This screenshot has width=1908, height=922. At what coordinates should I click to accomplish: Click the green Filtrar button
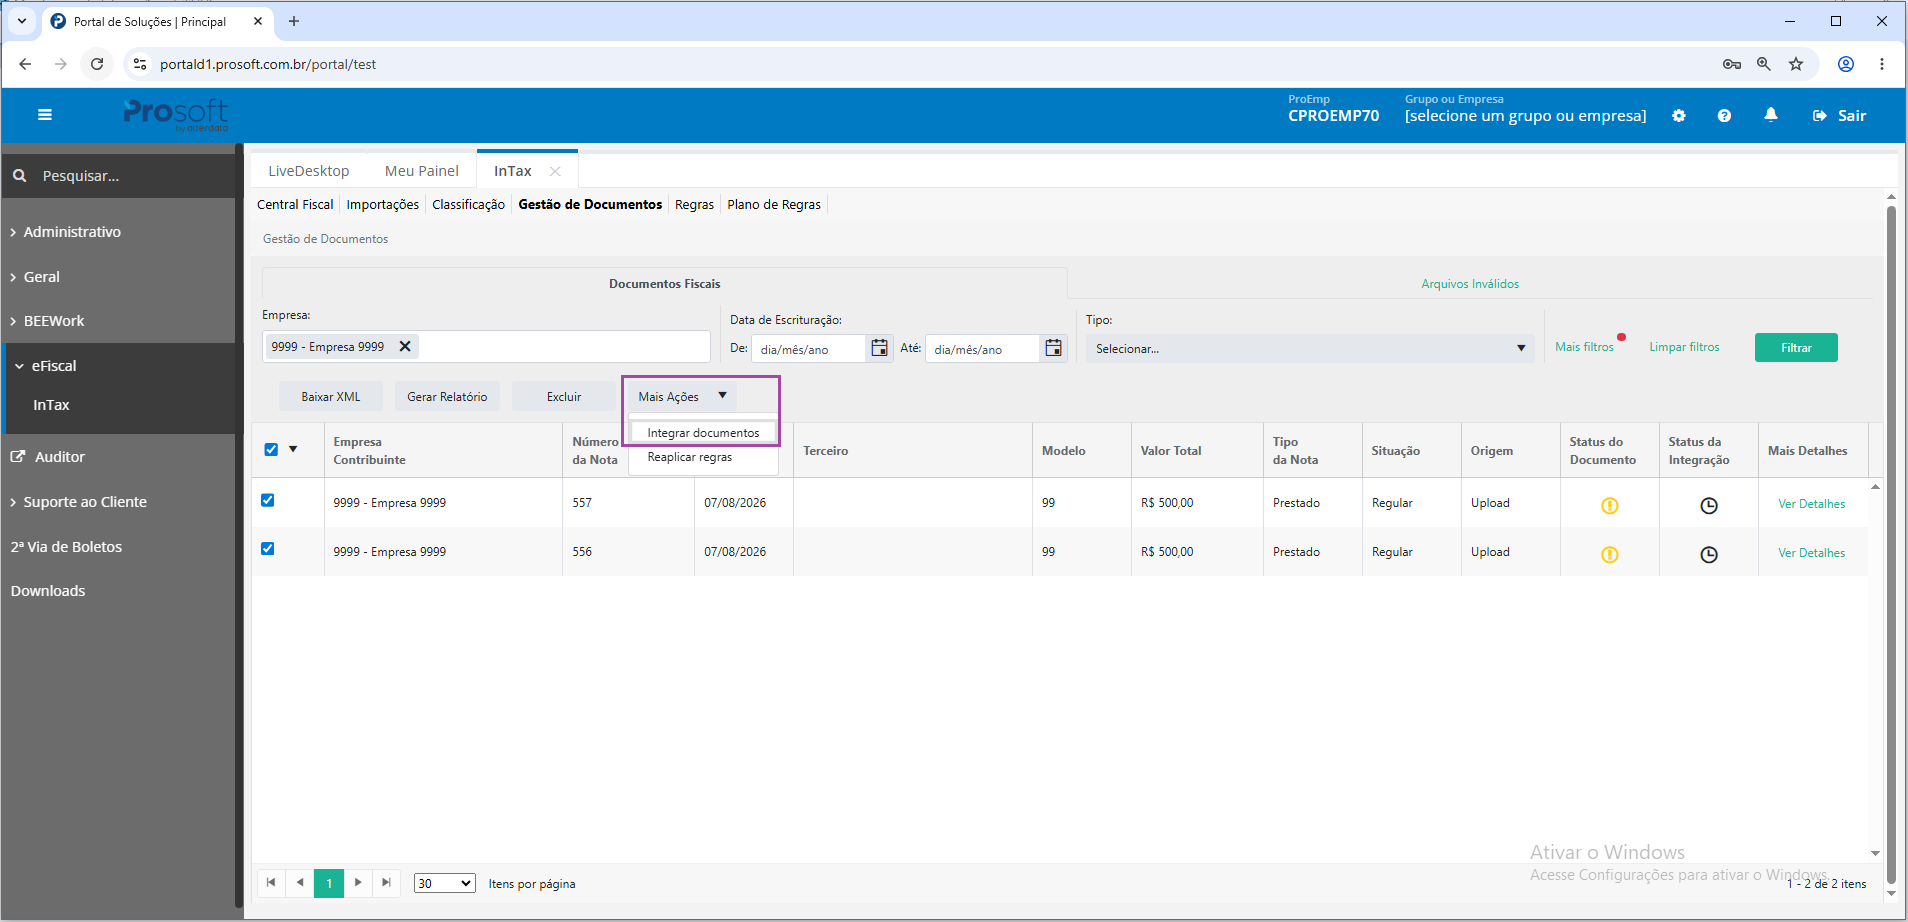[x=1796, y=347]
